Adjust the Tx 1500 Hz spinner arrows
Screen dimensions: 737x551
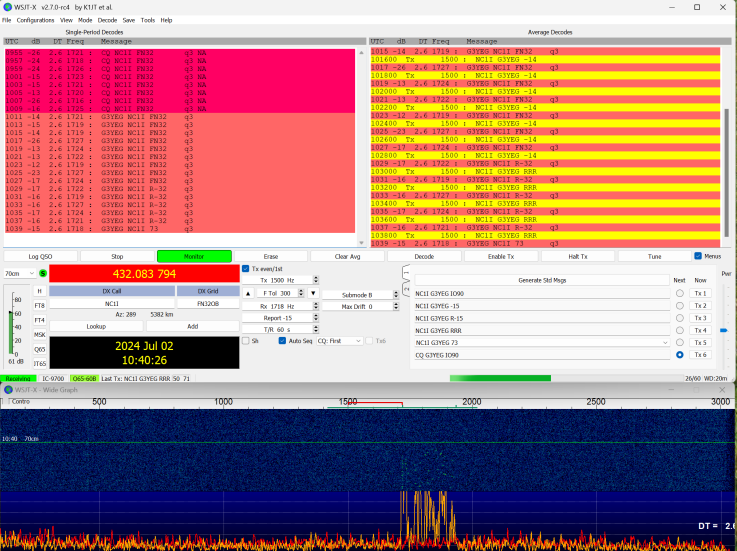coord(316,280)
